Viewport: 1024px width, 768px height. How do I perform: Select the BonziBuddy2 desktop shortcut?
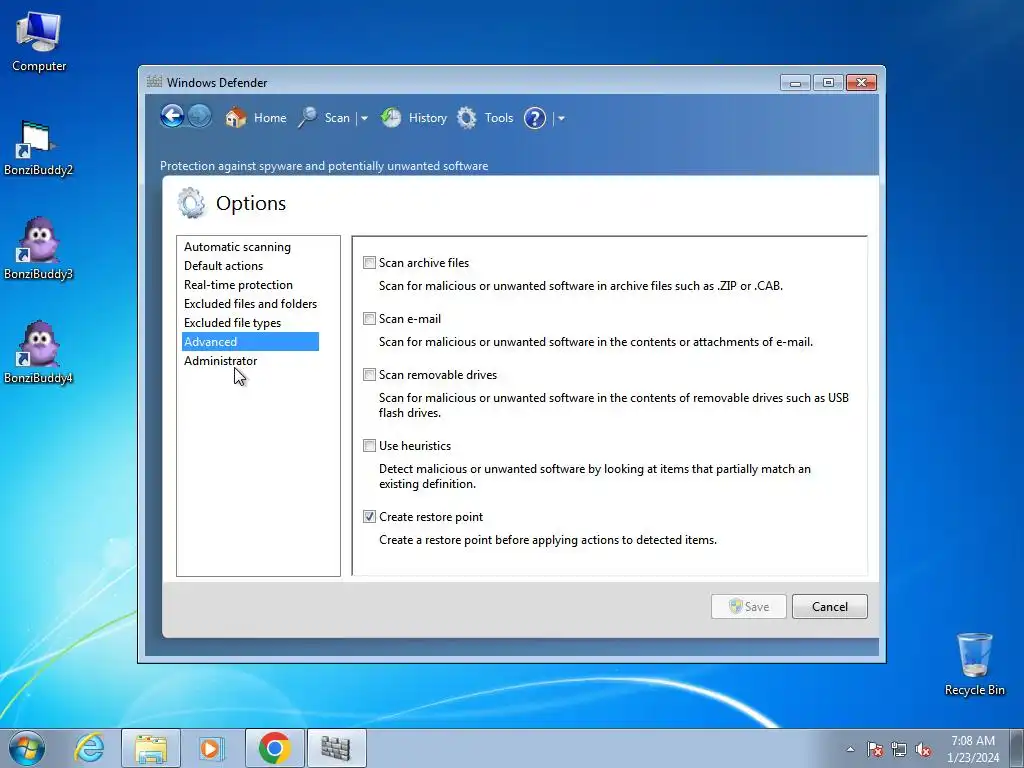[x=39, y=148]
